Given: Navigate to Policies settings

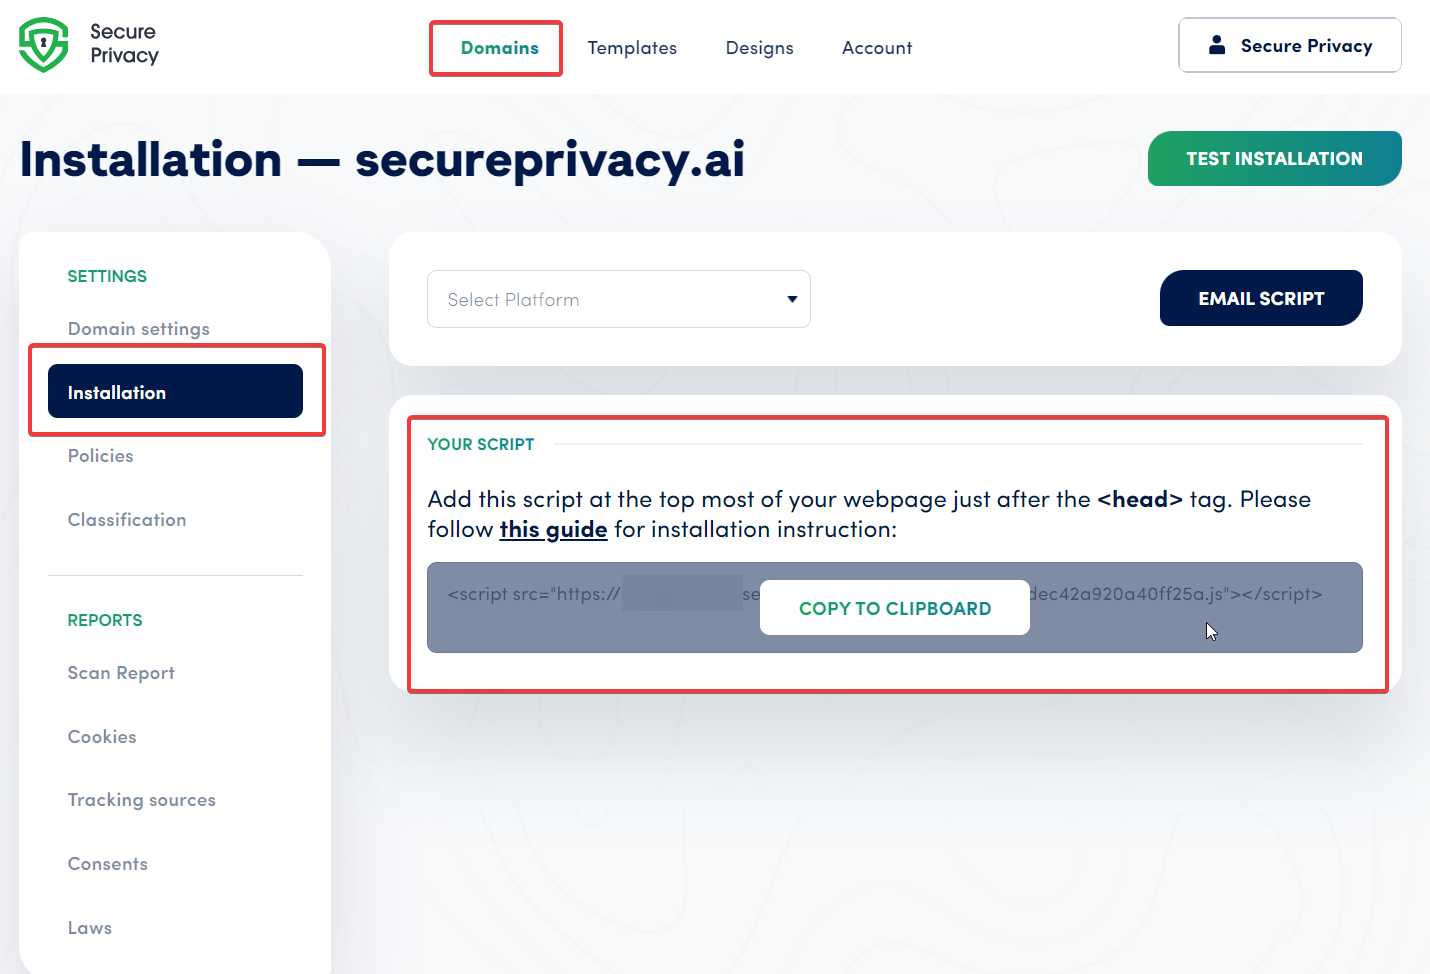Looking at the screenshot, I should tap(100, 456).
